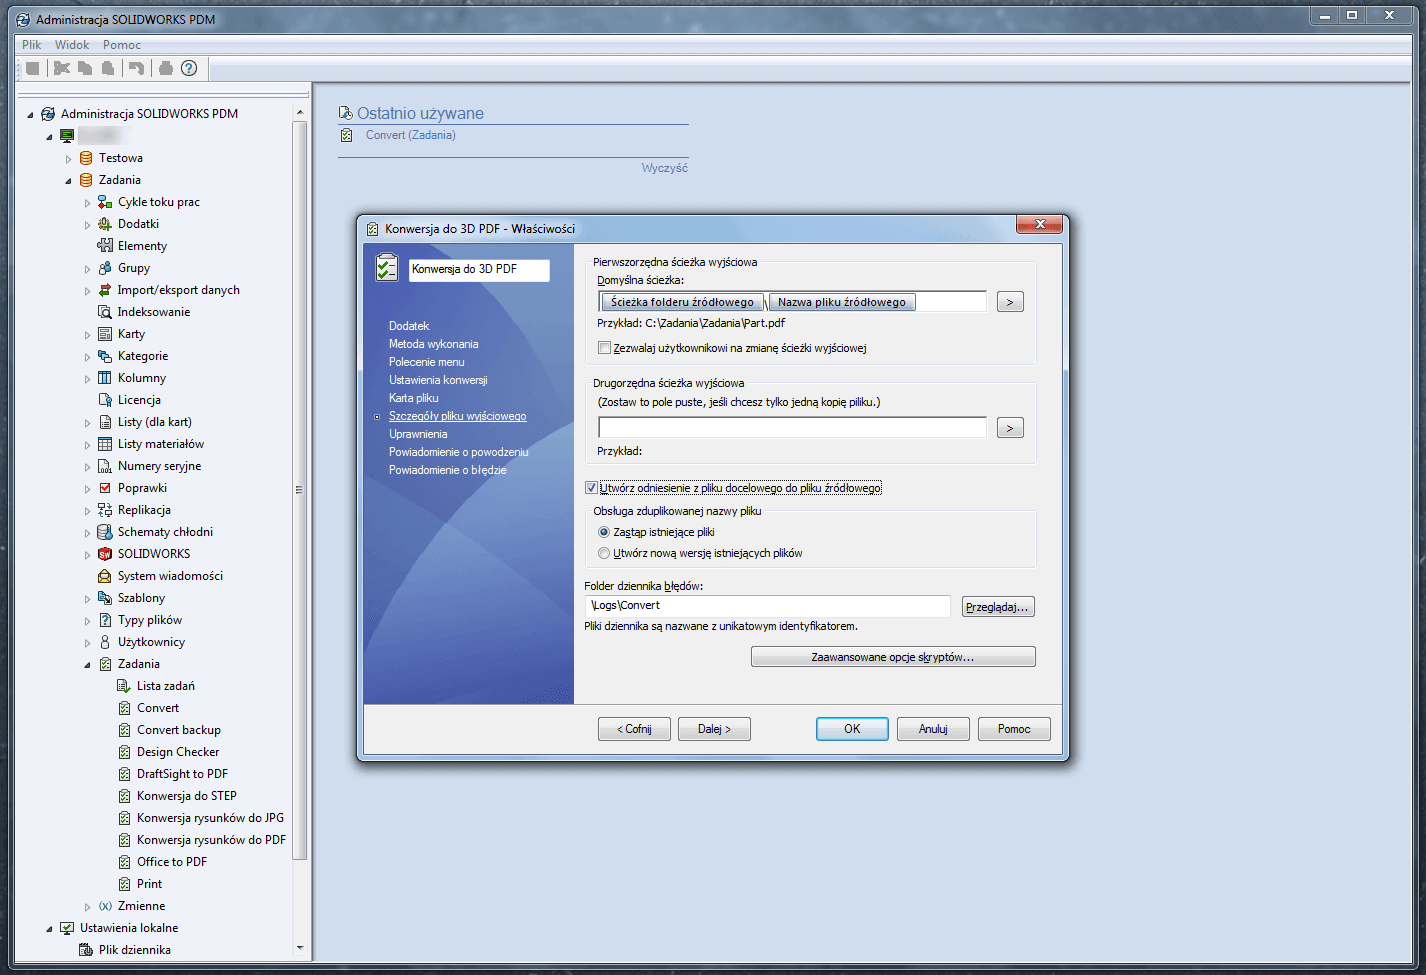1426x975 pixels.
Task: Click Zaawansowane opcje skryptów button
Action: tap(892, 656)
